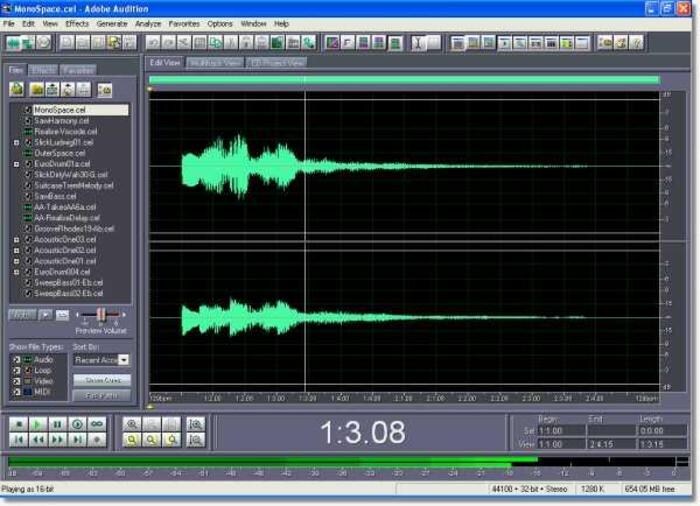700x506 pixels.
Task: Enable Play Looped infinity button
Action: point(96,424)
